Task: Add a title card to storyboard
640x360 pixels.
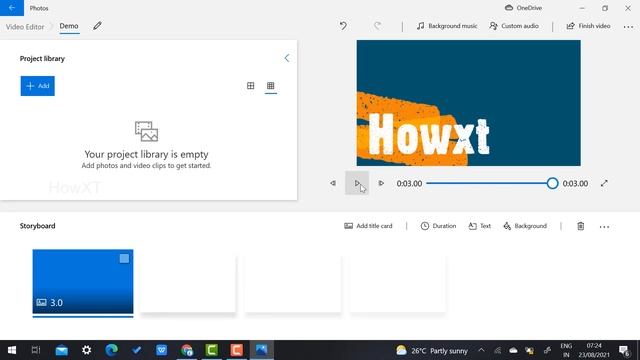Action: point(368,226)
